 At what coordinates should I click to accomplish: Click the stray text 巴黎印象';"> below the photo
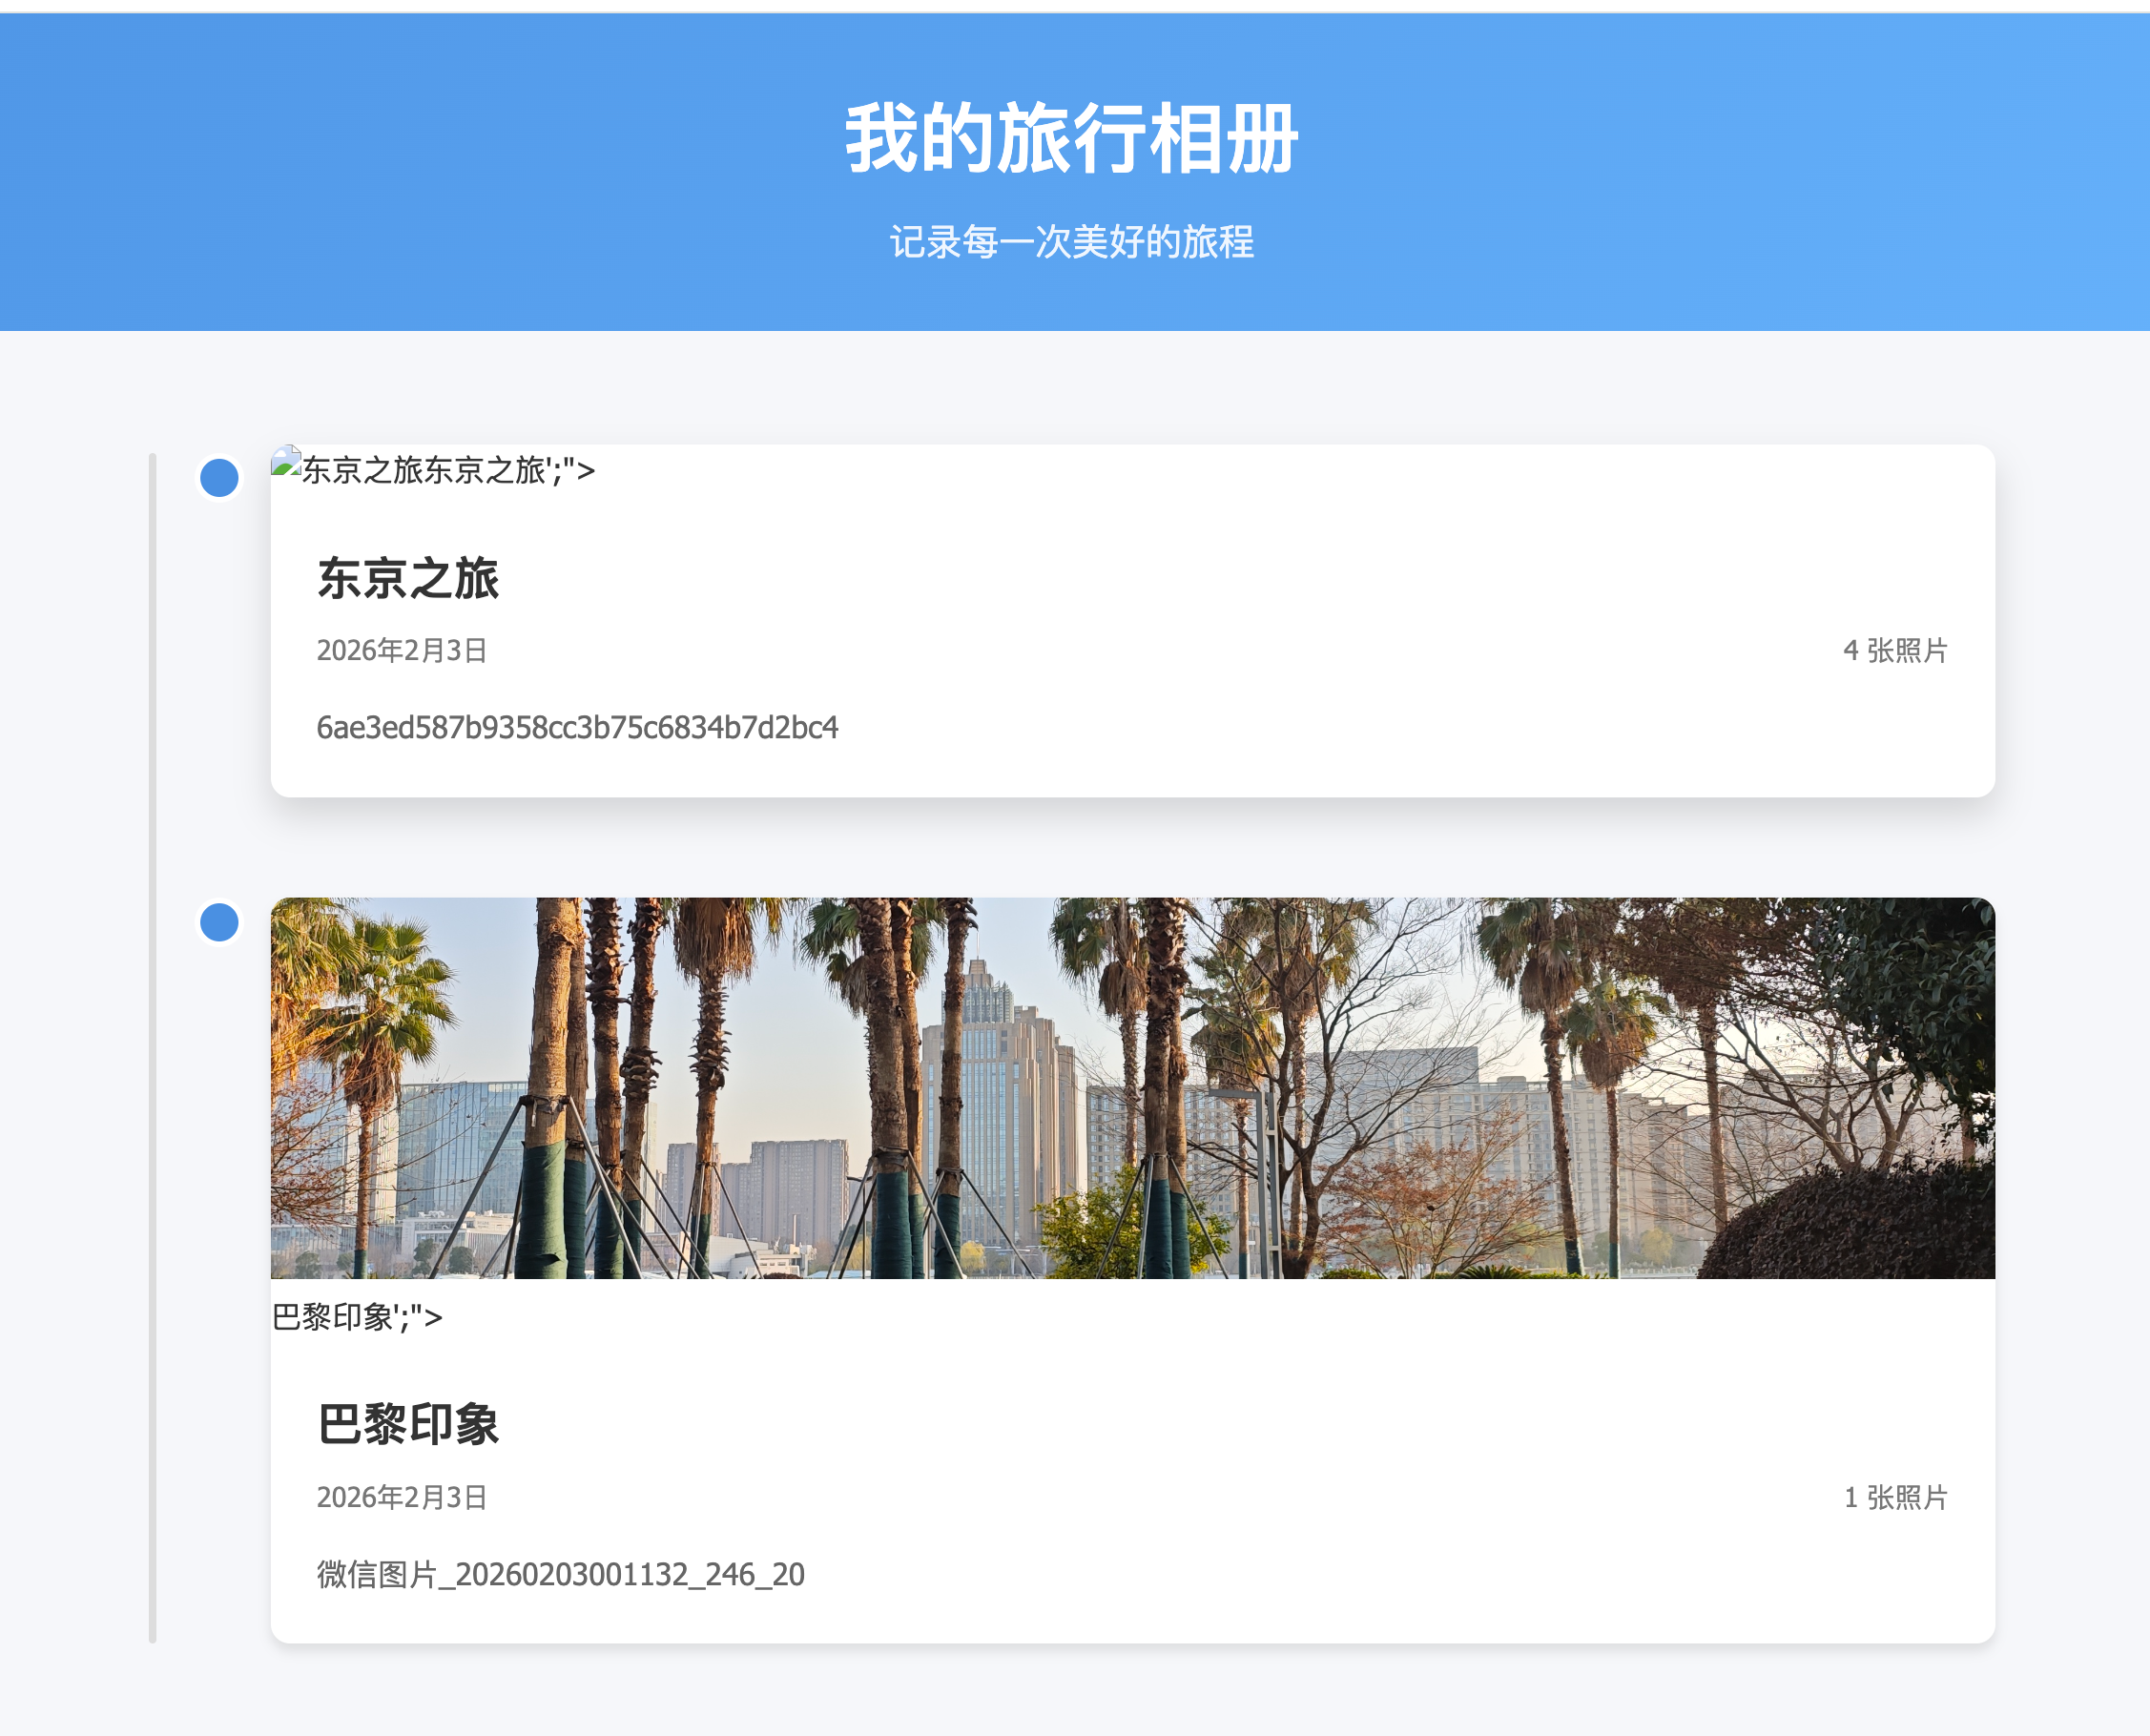pos(357,1317)
